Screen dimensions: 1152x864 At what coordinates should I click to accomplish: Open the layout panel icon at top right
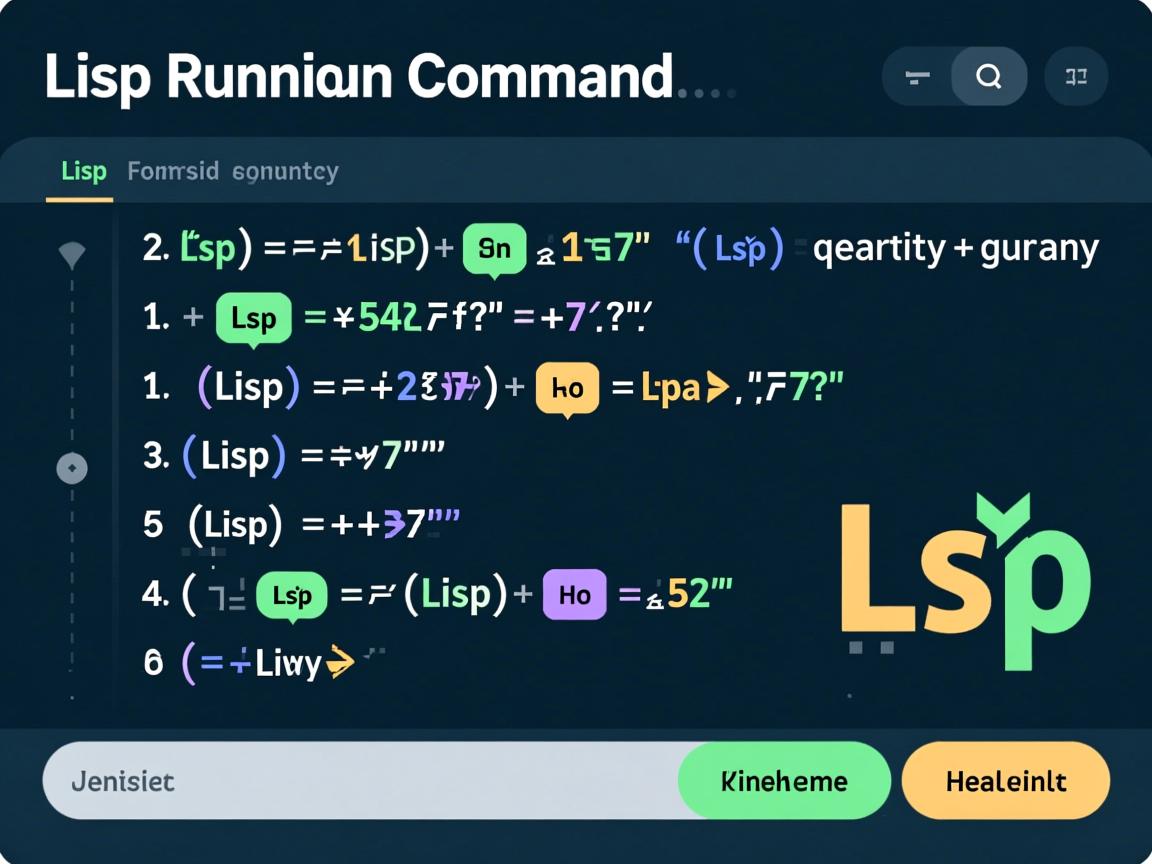1076,76
